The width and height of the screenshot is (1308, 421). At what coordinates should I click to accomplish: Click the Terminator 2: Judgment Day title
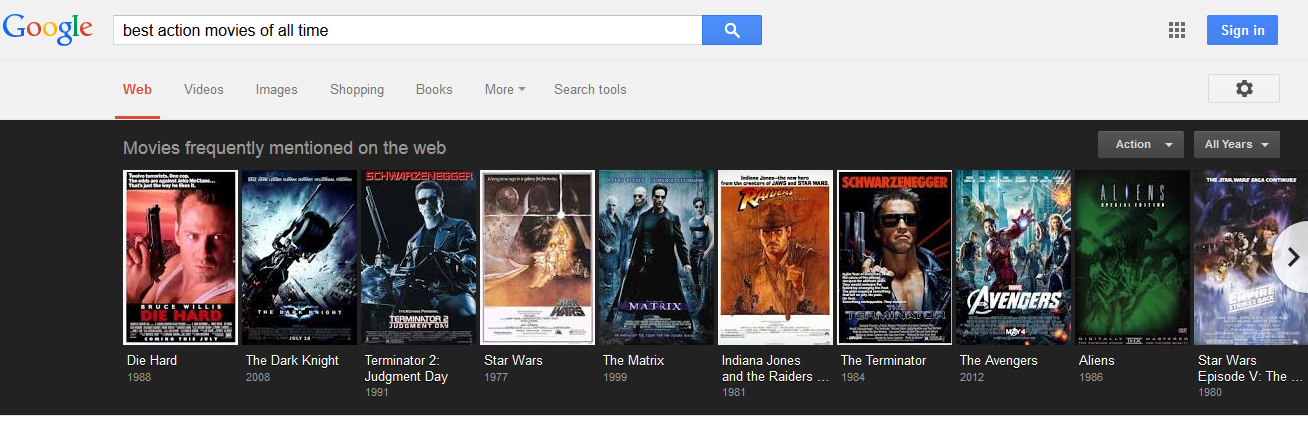406,368
